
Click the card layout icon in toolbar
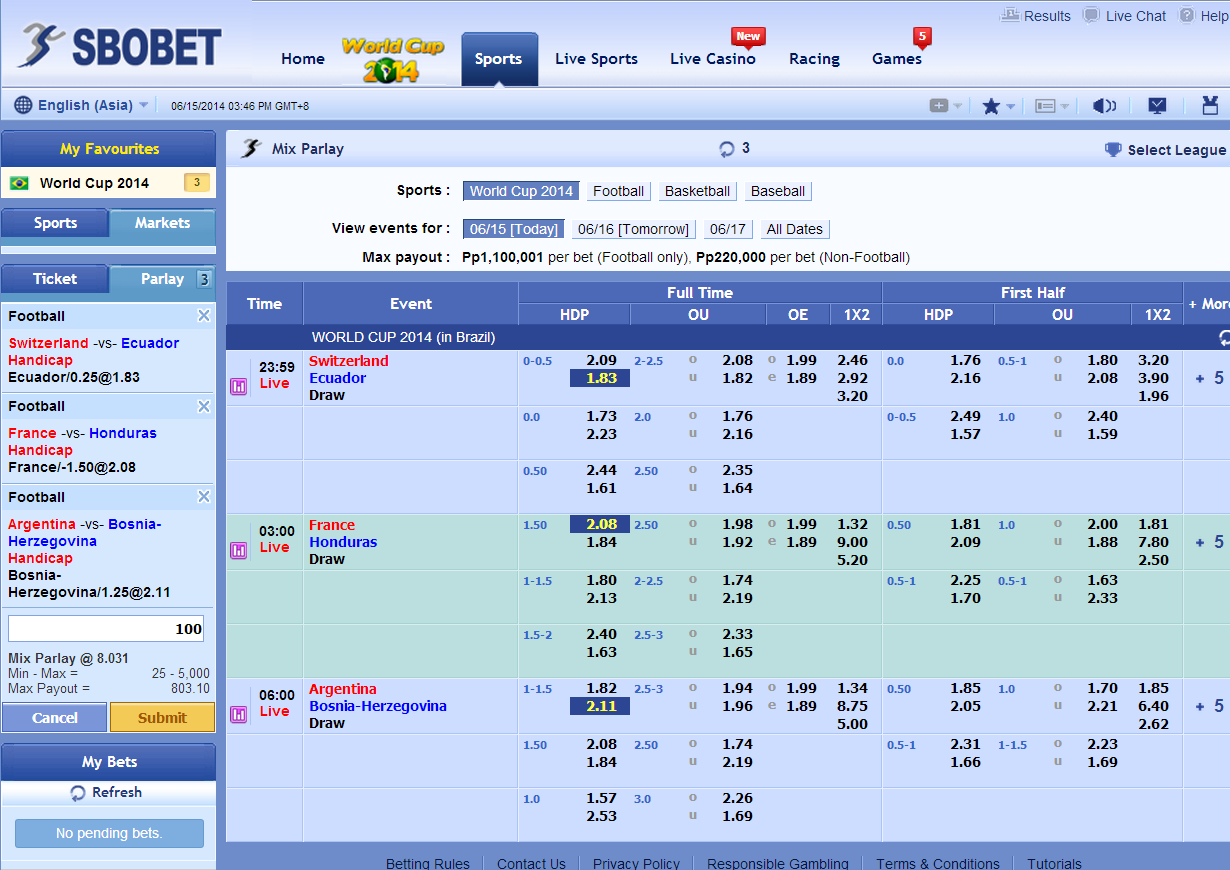[x=1045, y=105]
